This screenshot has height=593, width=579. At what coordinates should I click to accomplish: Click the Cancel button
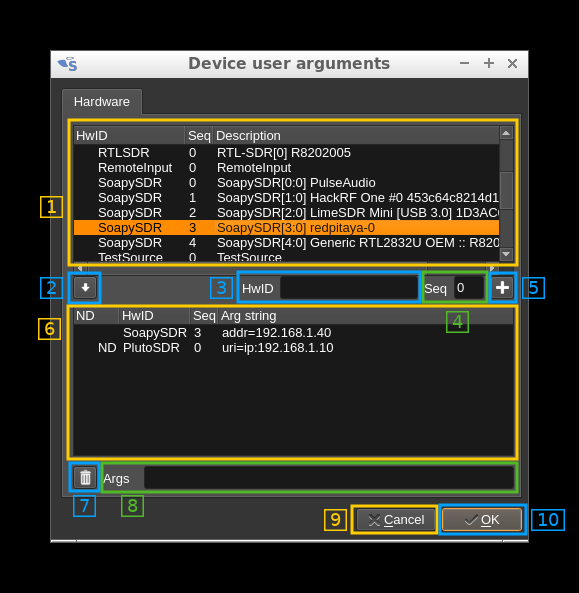tap(396, 520)
